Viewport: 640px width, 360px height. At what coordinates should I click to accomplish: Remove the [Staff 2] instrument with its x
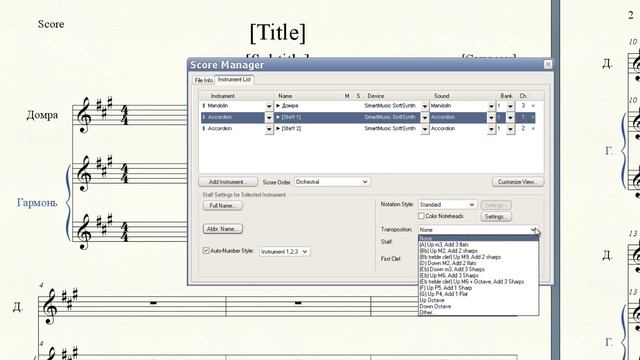point(533,129)
